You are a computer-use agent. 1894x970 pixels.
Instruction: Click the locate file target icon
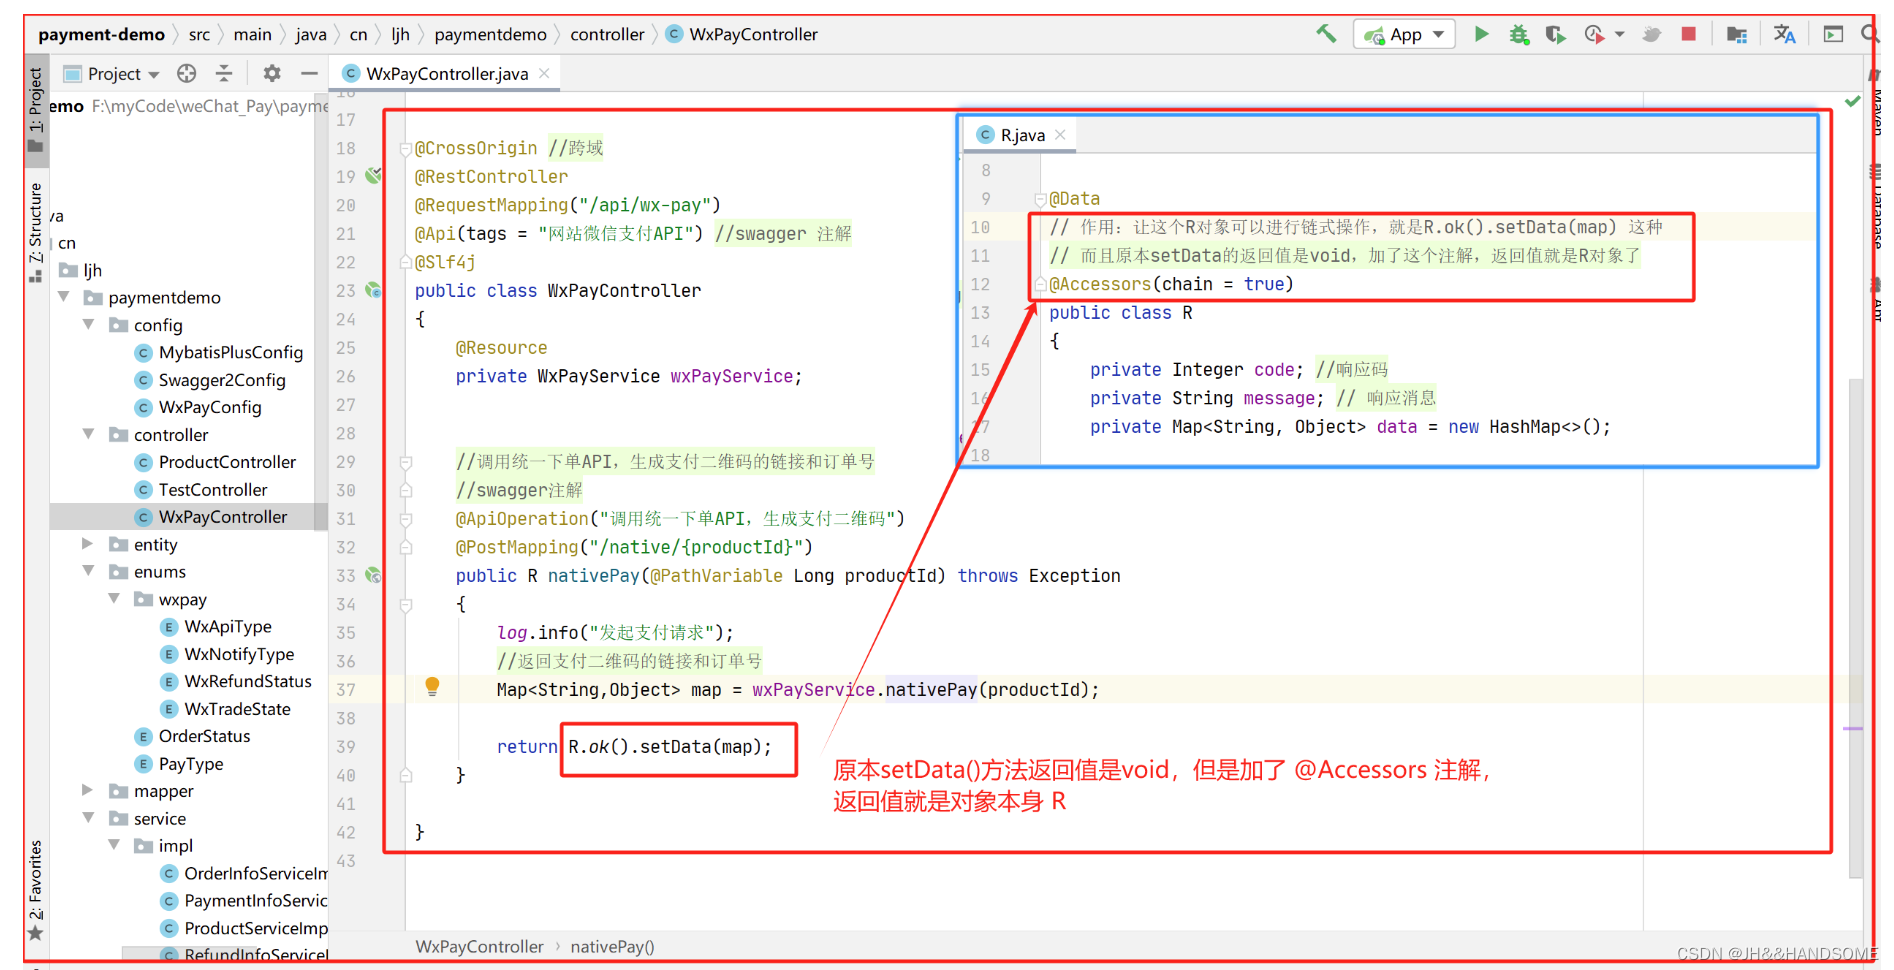(x=187, y=73)
